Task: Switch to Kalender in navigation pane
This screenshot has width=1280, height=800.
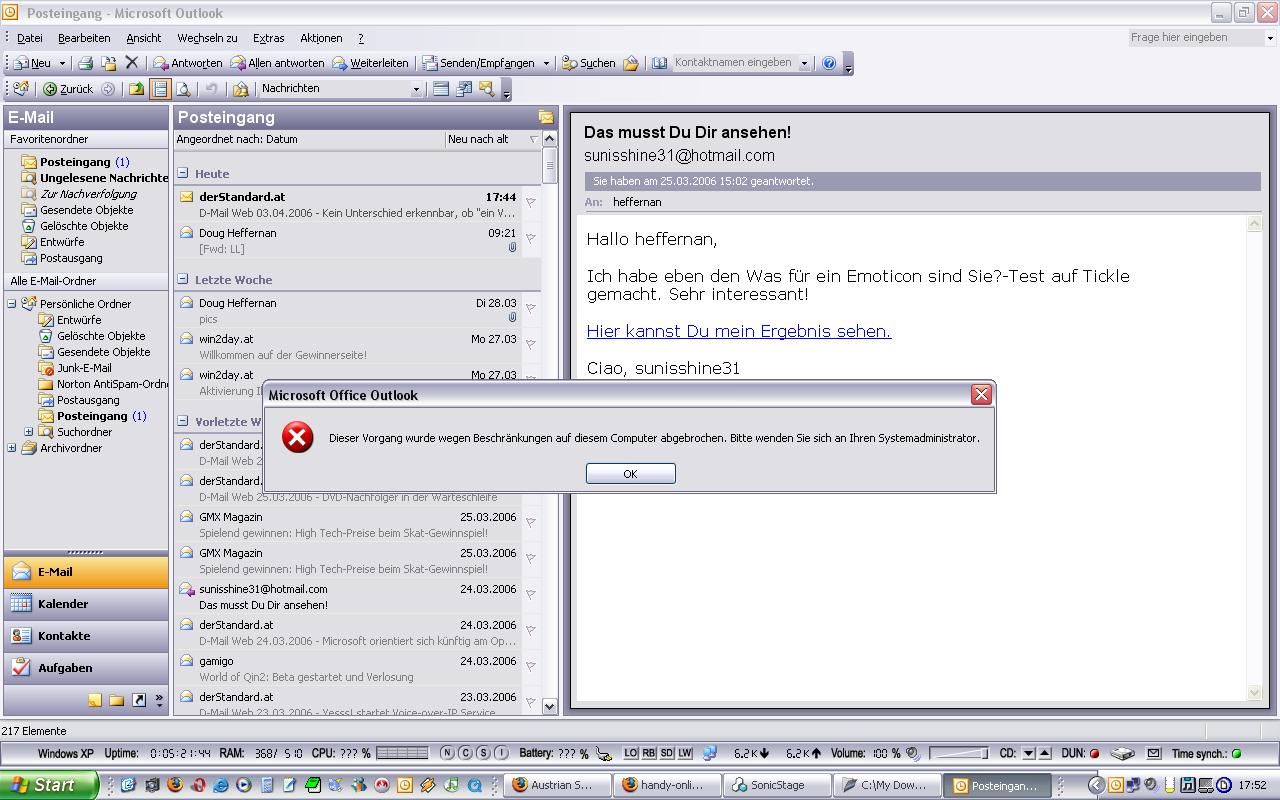Action: (x=86, y=604)
